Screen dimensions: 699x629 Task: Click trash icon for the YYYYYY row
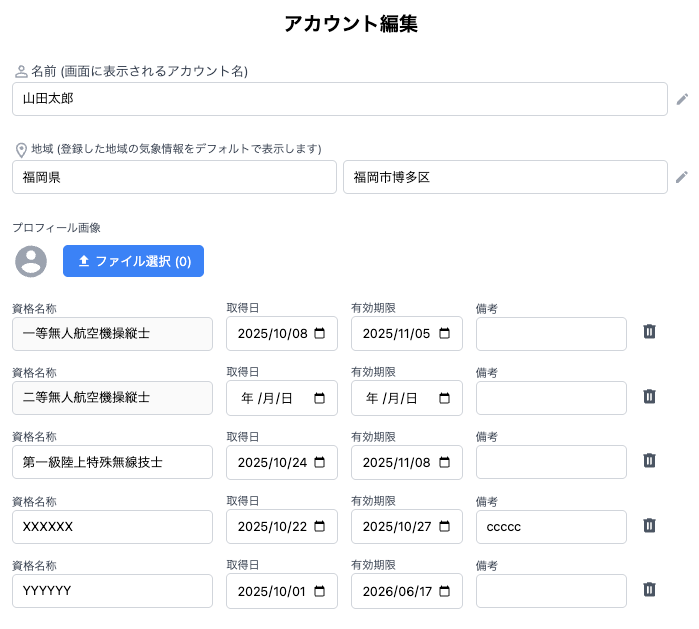(649, 590)
